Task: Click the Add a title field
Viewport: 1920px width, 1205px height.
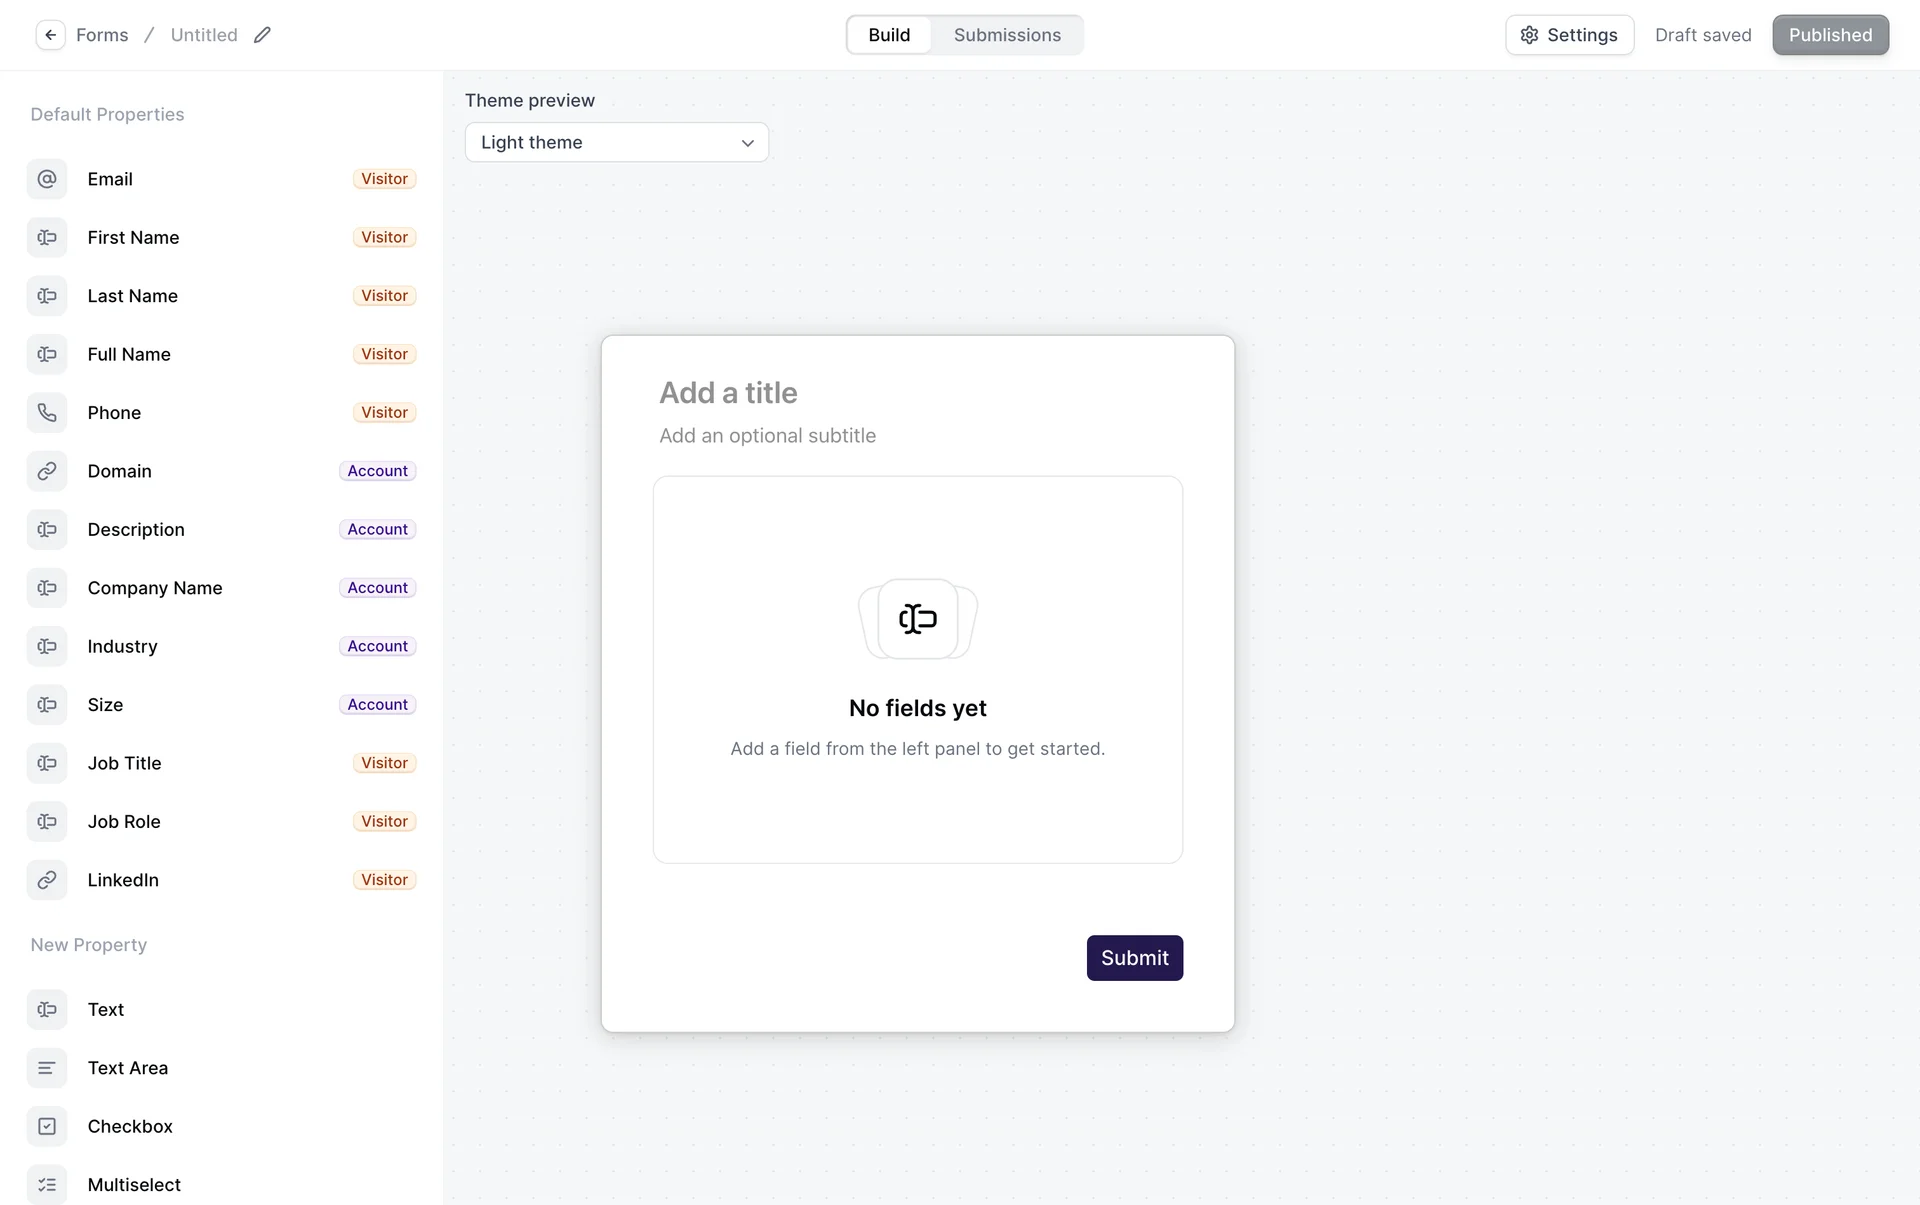Action: 728,393
